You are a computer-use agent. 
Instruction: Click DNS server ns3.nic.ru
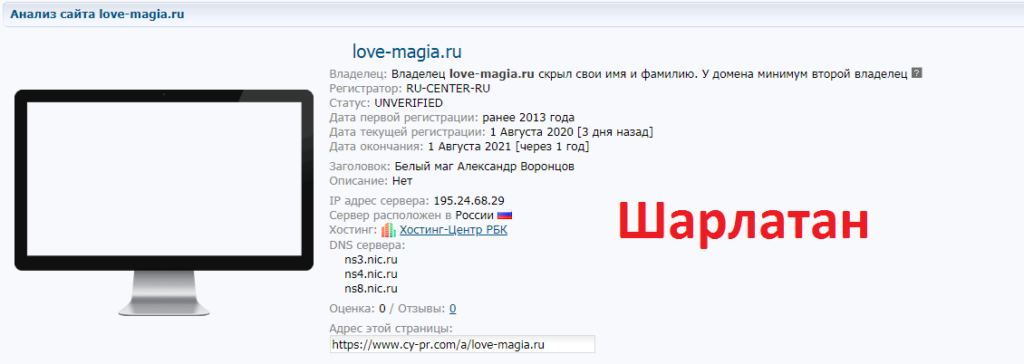[x=371, y=259]
